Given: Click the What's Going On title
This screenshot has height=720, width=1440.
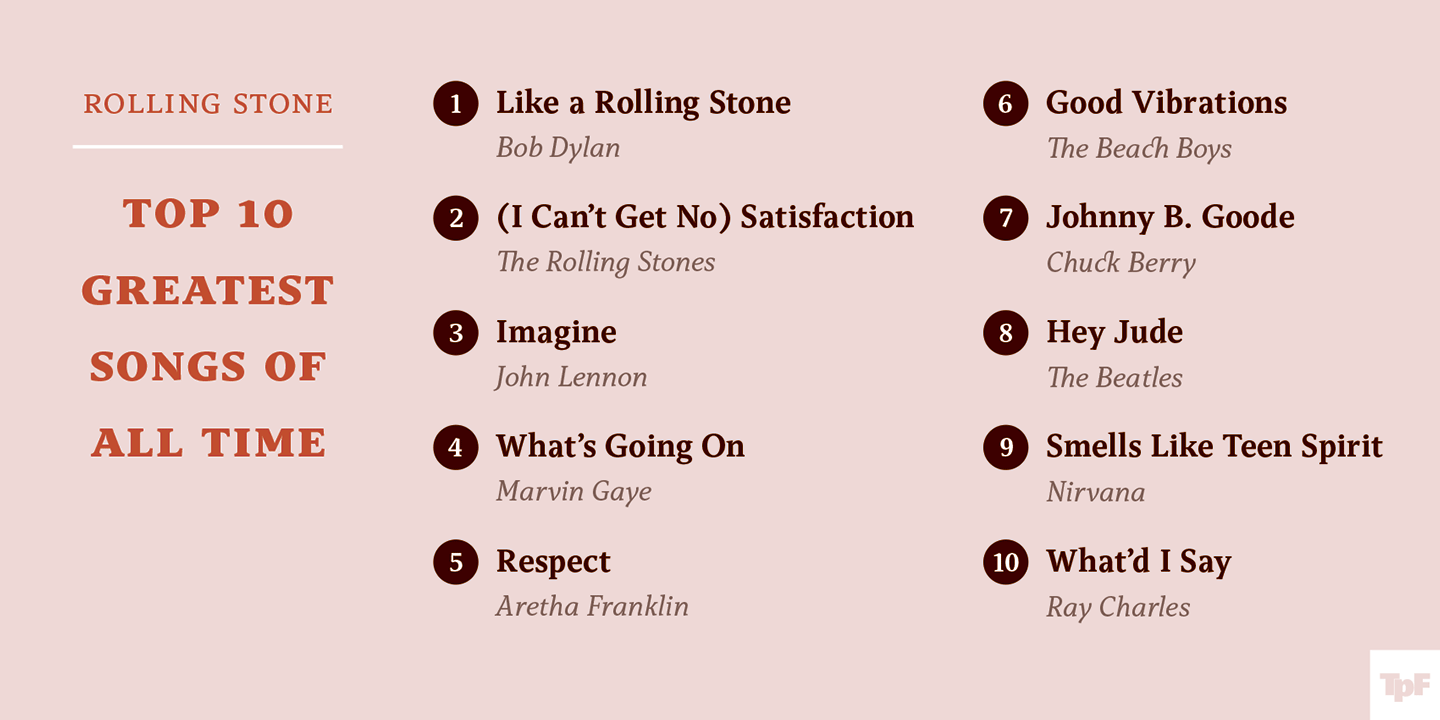Looking at the screenshot, I should [x=620, y=448].
